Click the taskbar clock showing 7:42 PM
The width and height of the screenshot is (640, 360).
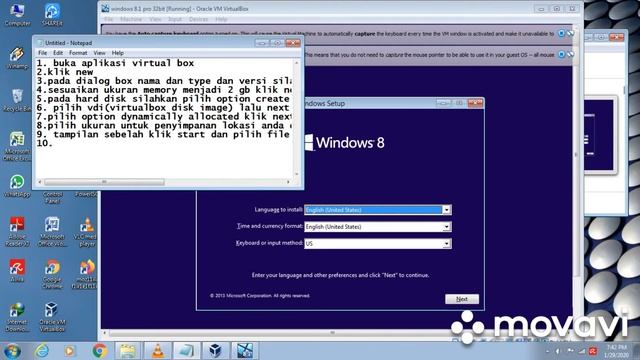point(617,351)
